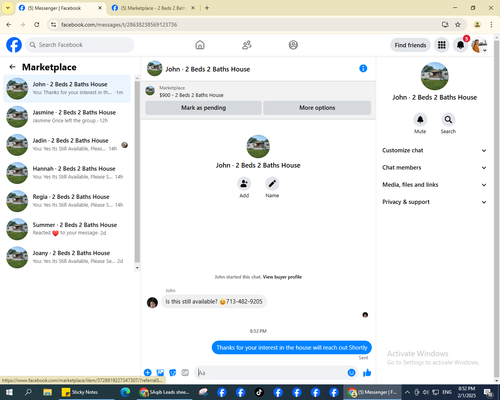
Task: Show hidden system tray icons
Action: click(407, 392)
